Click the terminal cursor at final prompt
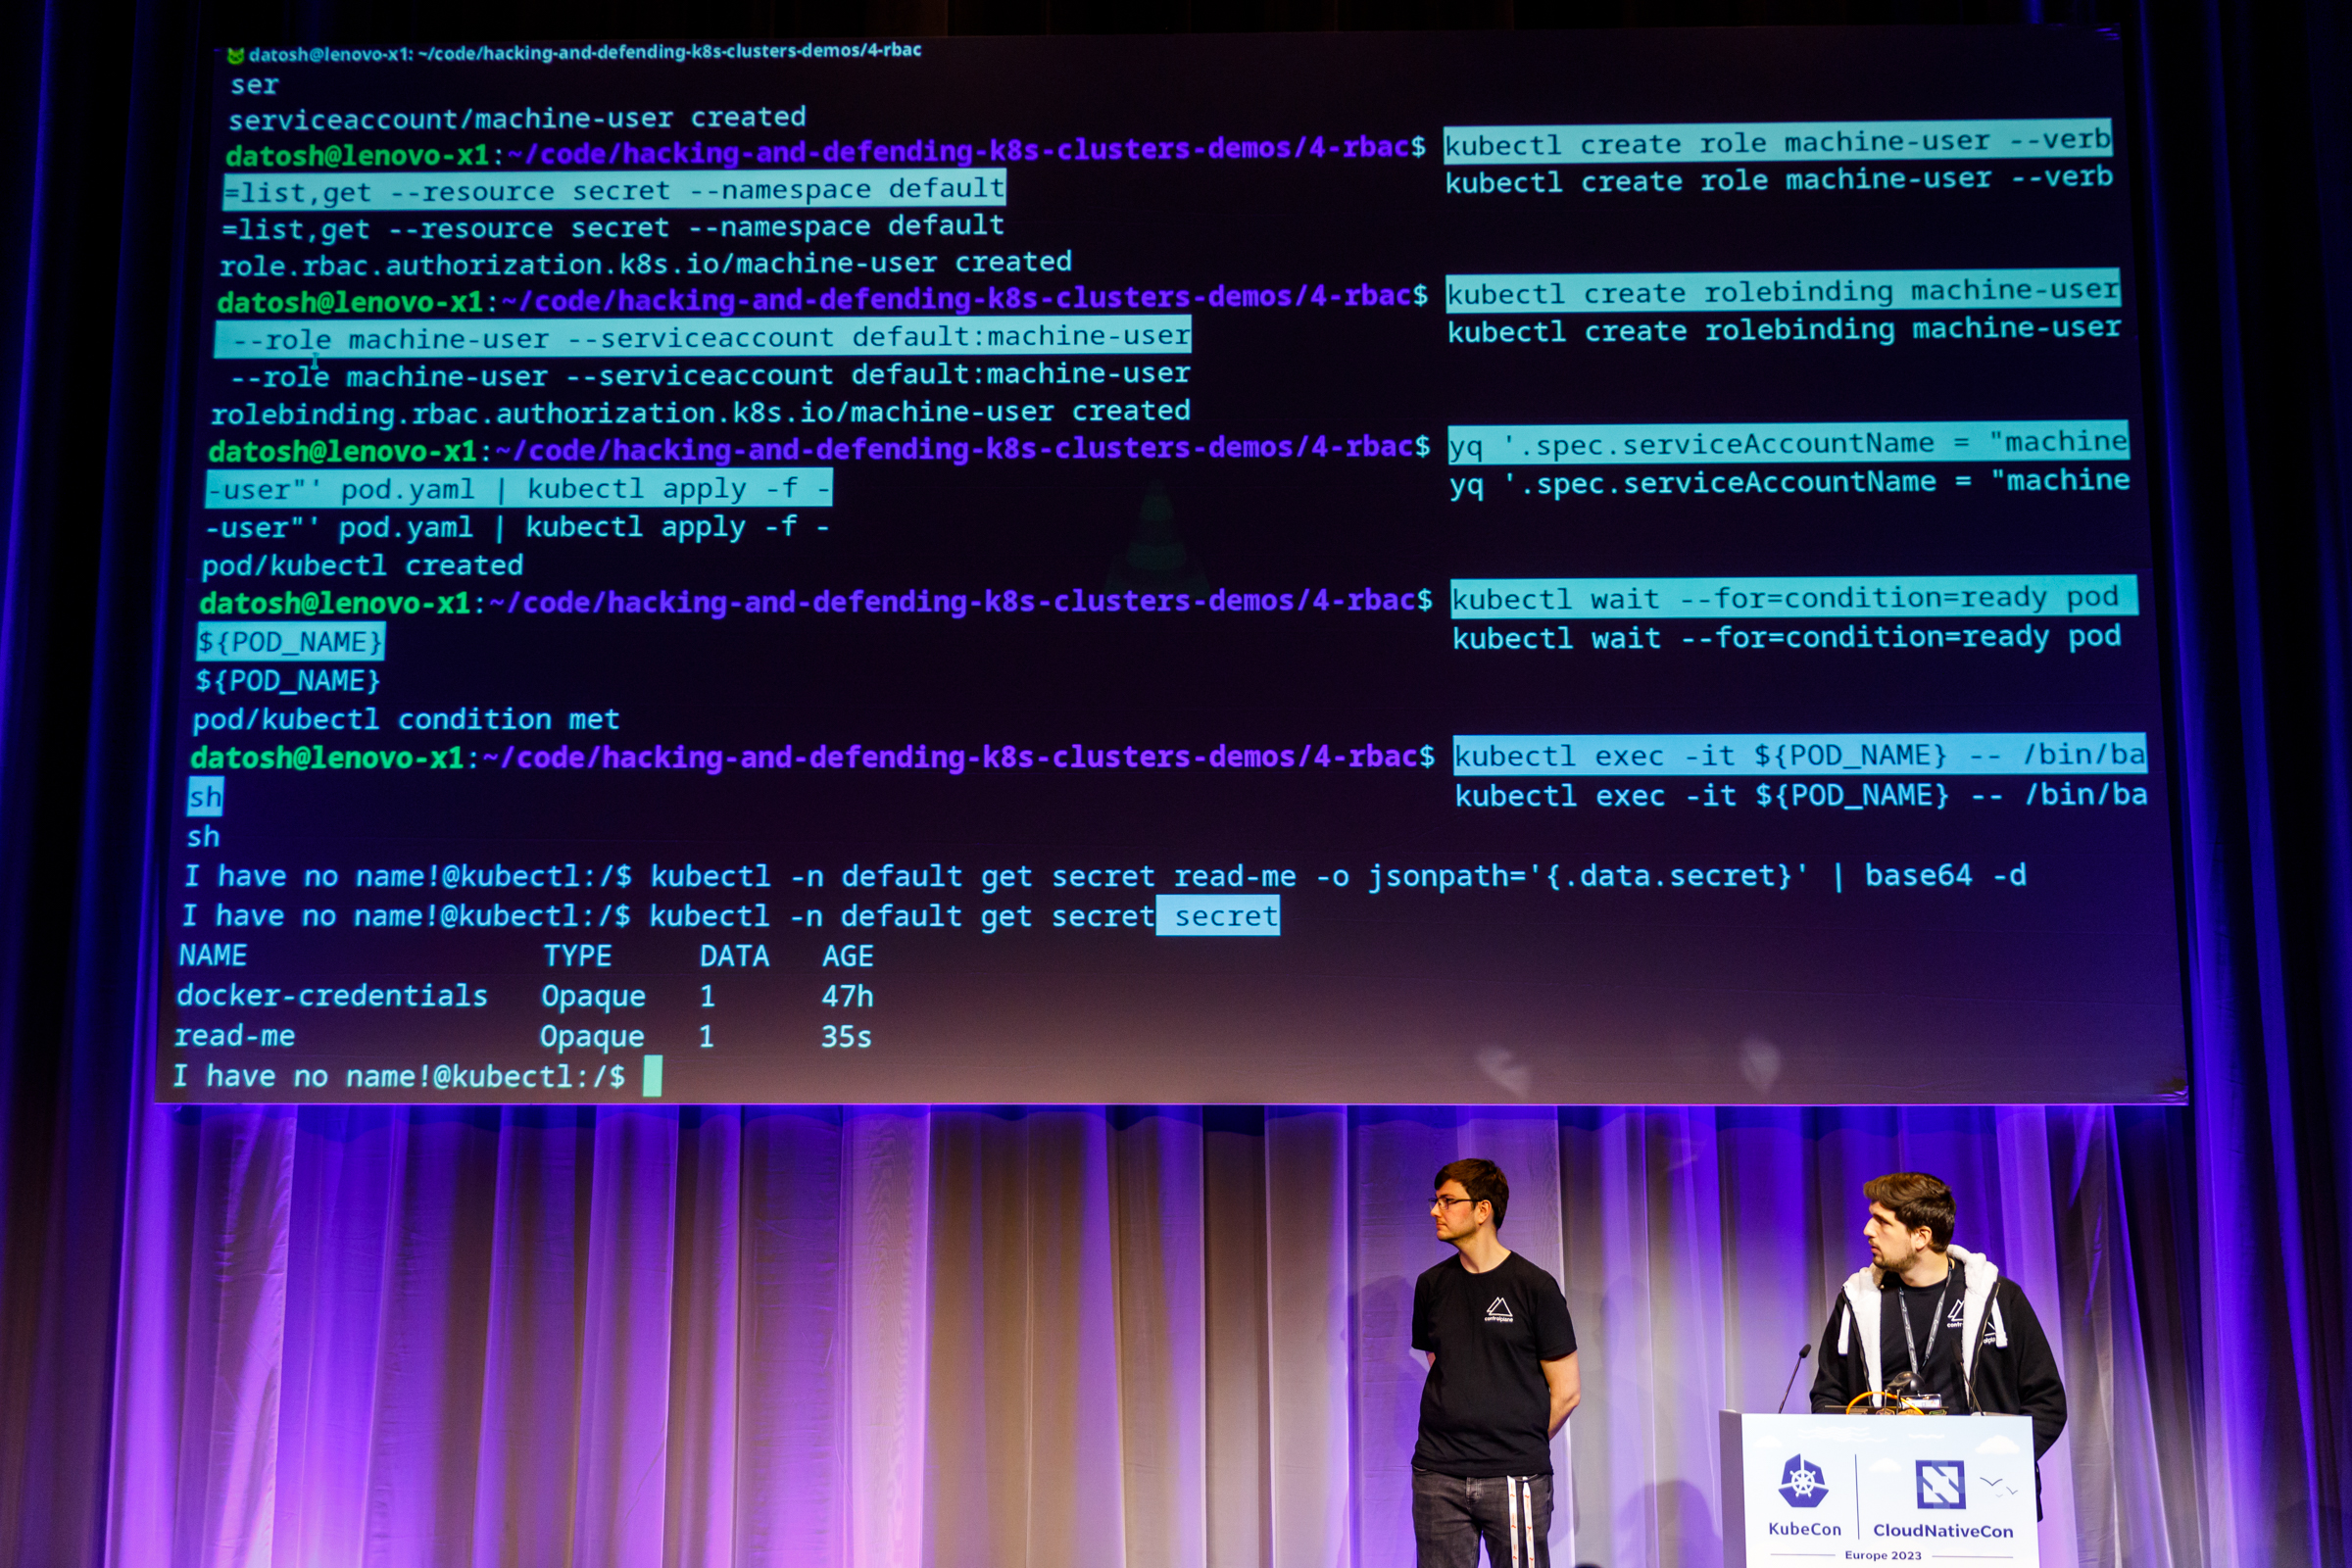 click(x=652, y=1077)
